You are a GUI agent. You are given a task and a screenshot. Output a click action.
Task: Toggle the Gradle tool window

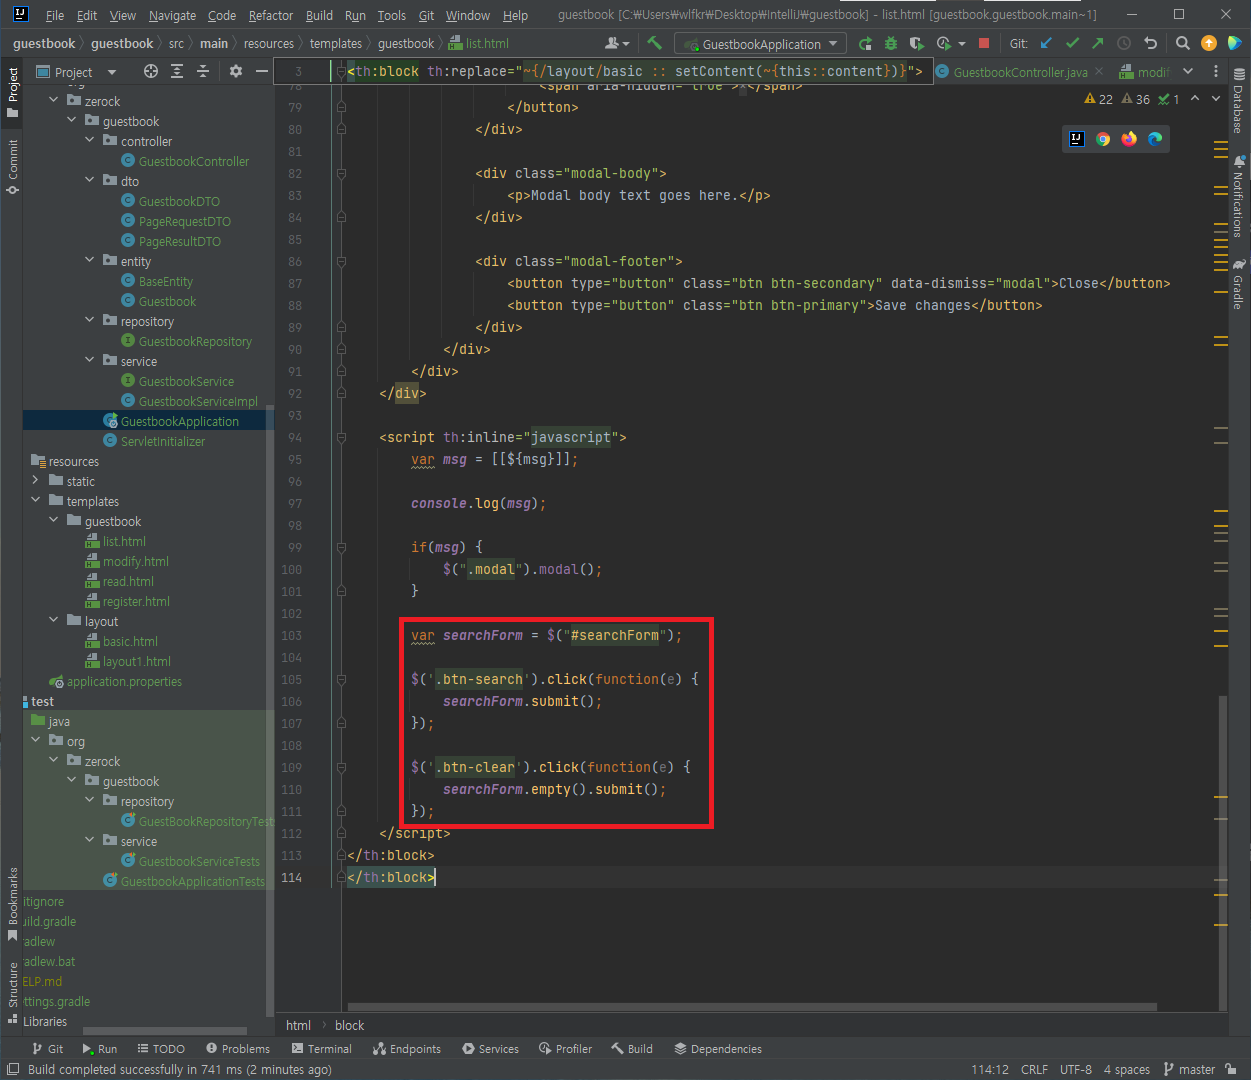point(1239,284)
